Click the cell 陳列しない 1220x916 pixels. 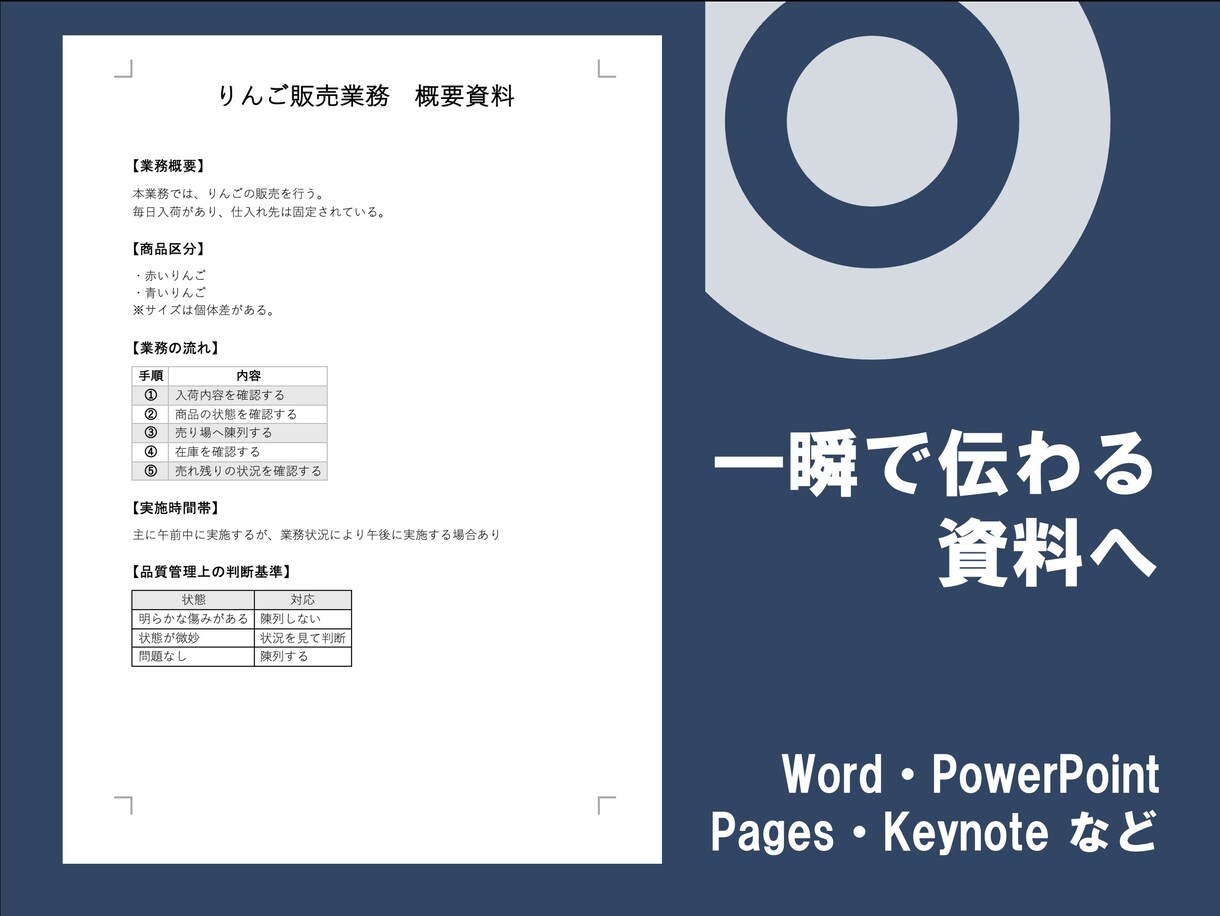303,619
